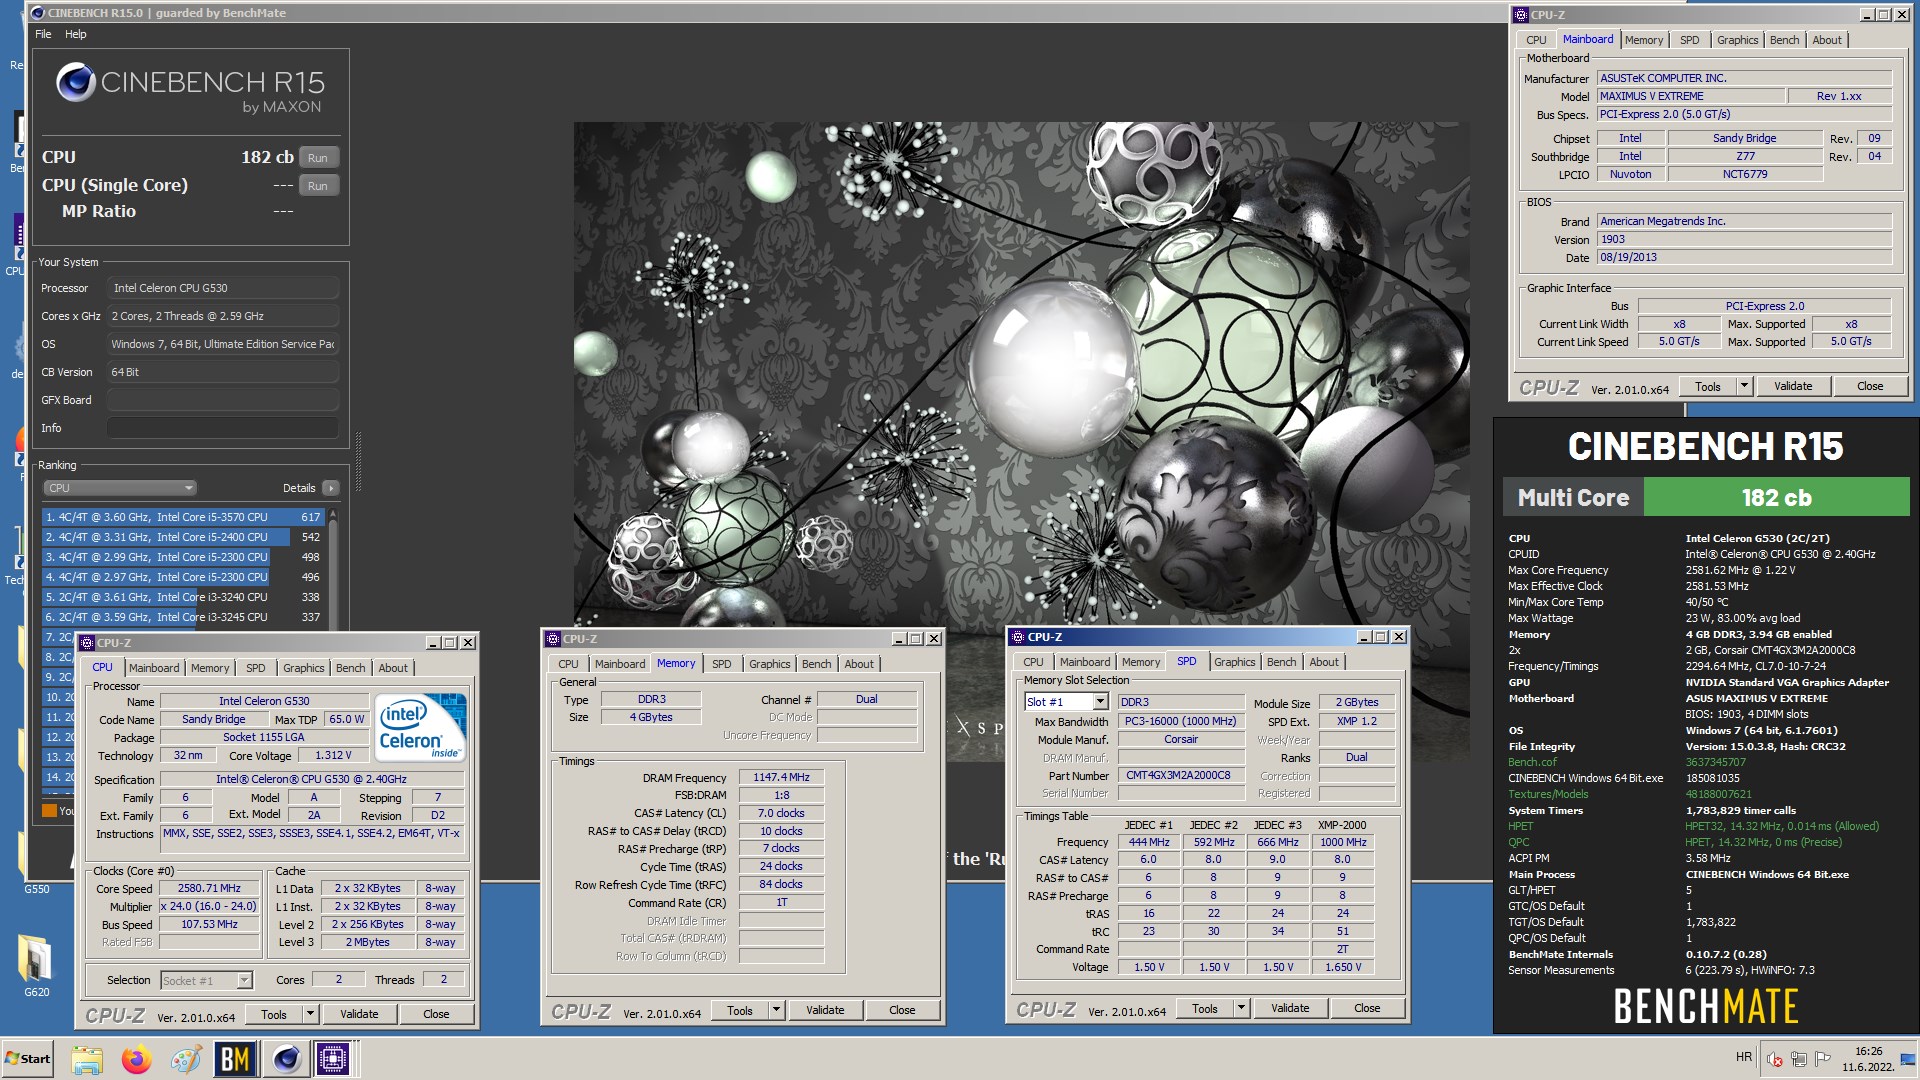Click the HR language indicator
The image size is (1920, 1080).
(x=1744, y=1057)
